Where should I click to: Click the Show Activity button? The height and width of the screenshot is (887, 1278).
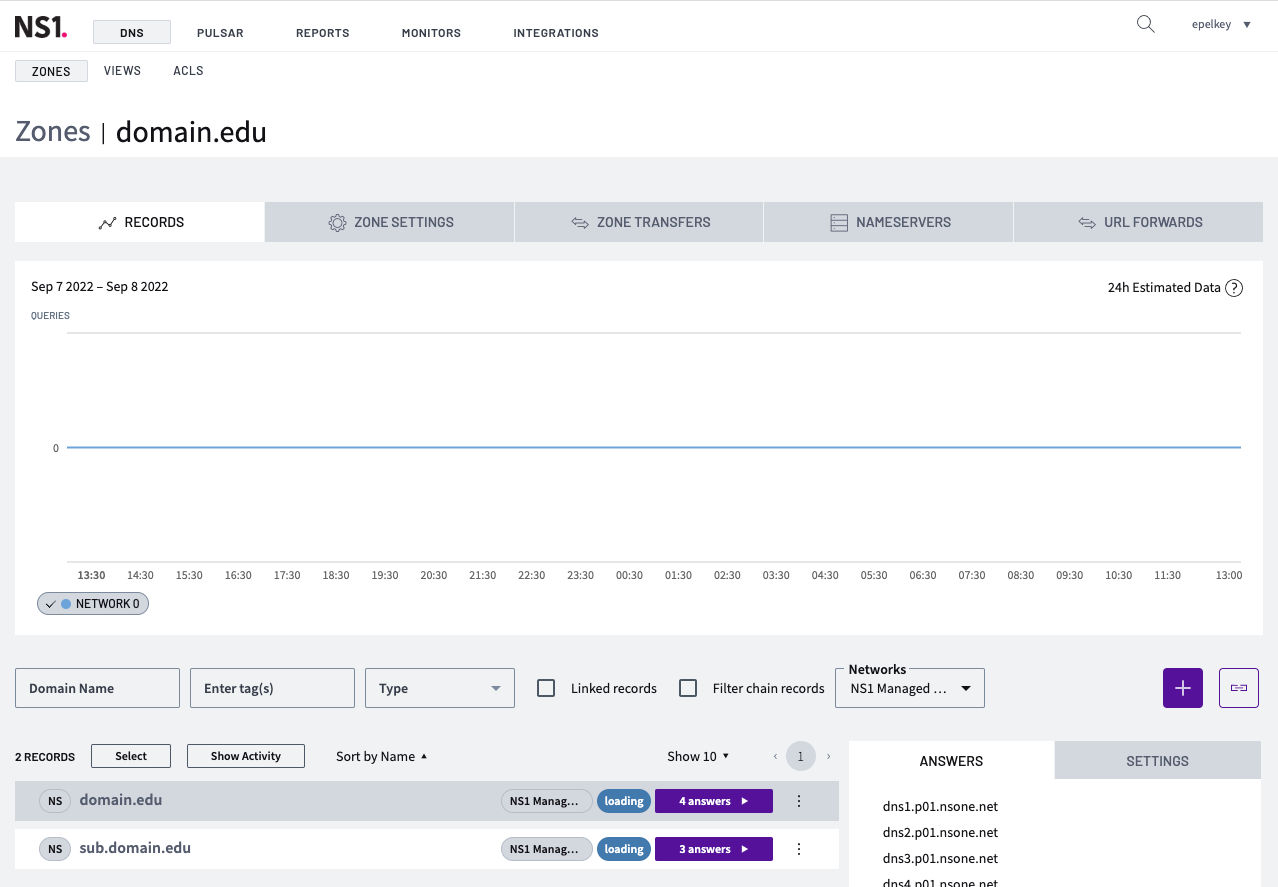(x=246, y=756)
